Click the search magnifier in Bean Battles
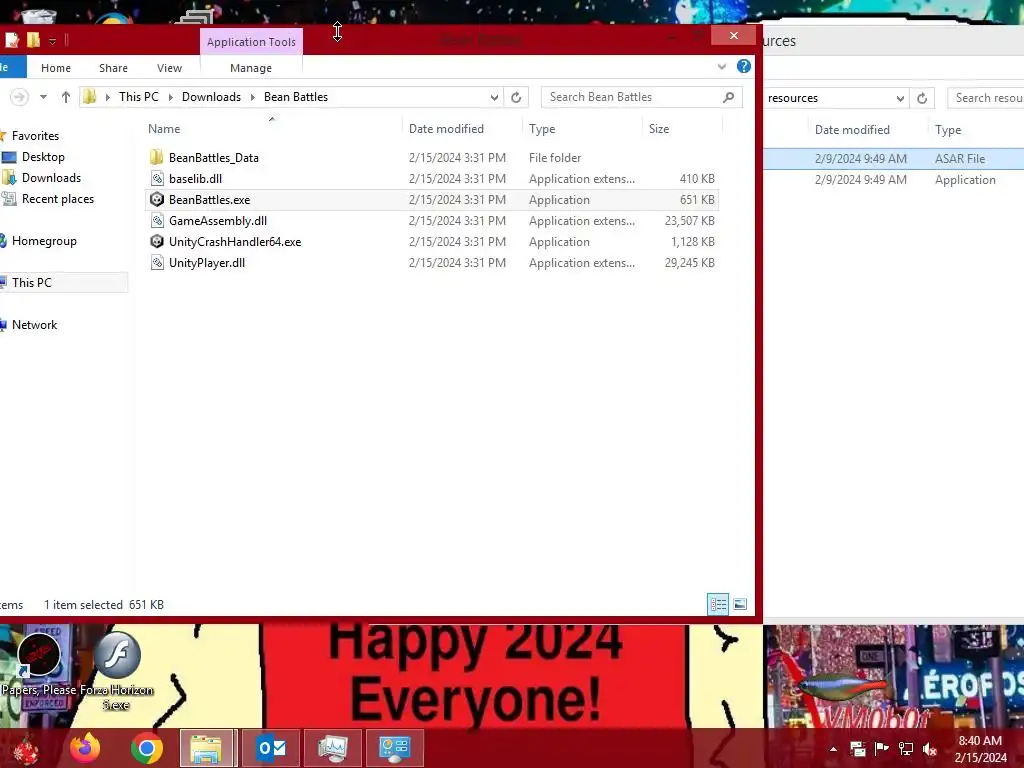1024x768 pixels. [x=729, y=97]
